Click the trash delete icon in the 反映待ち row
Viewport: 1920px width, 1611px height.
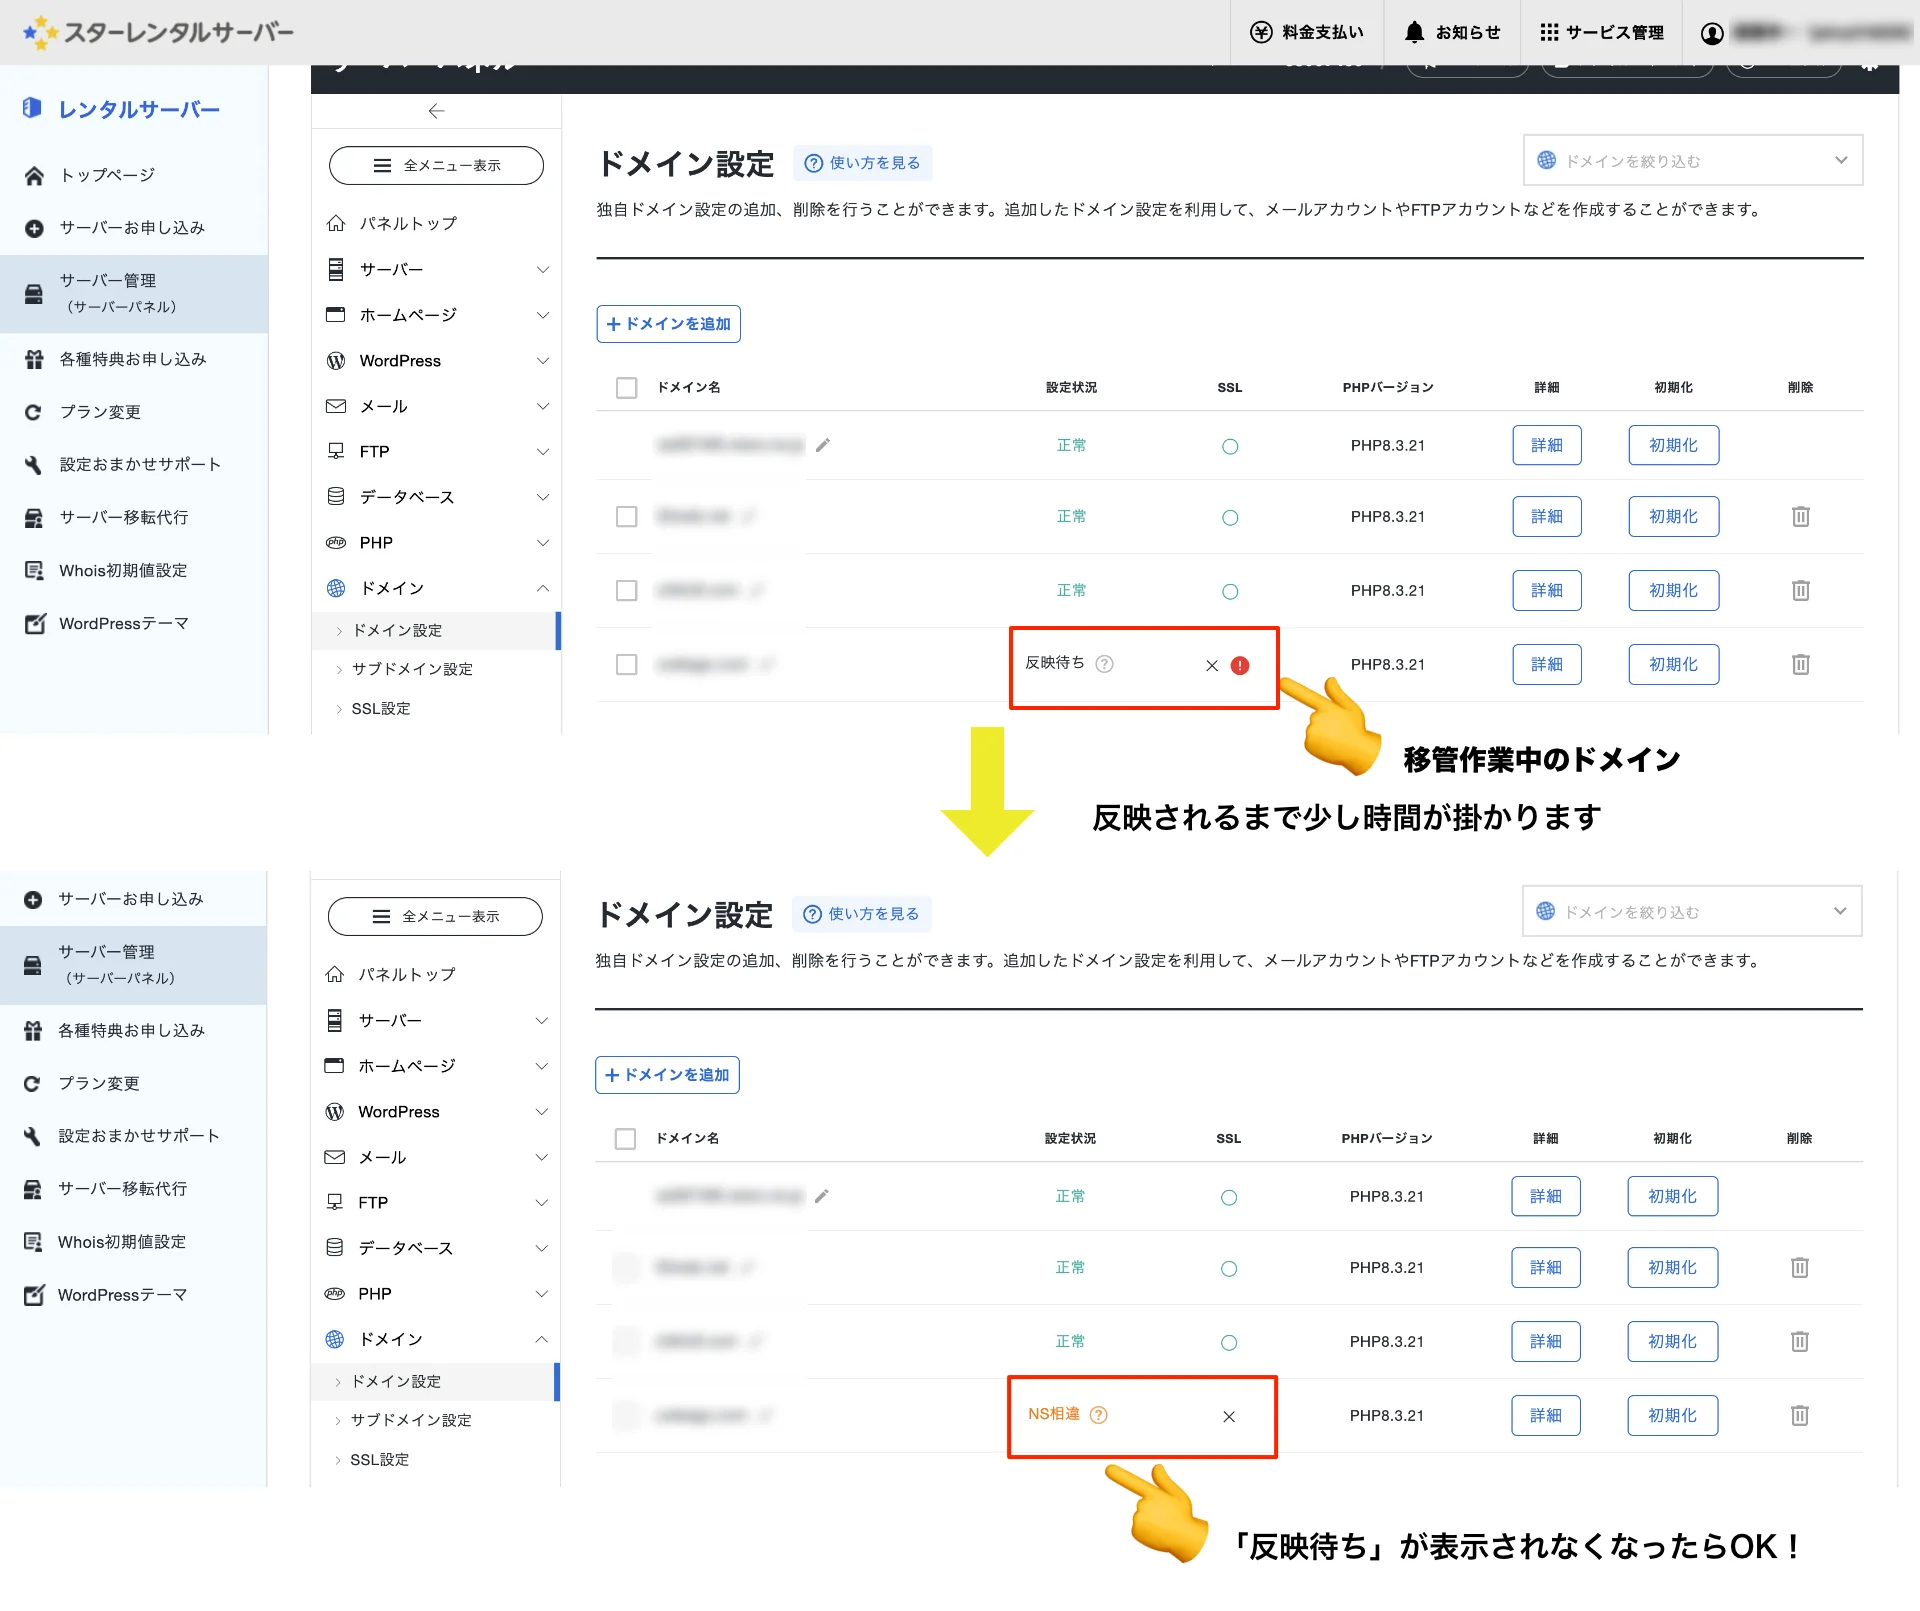click(x=1800, y=664)
